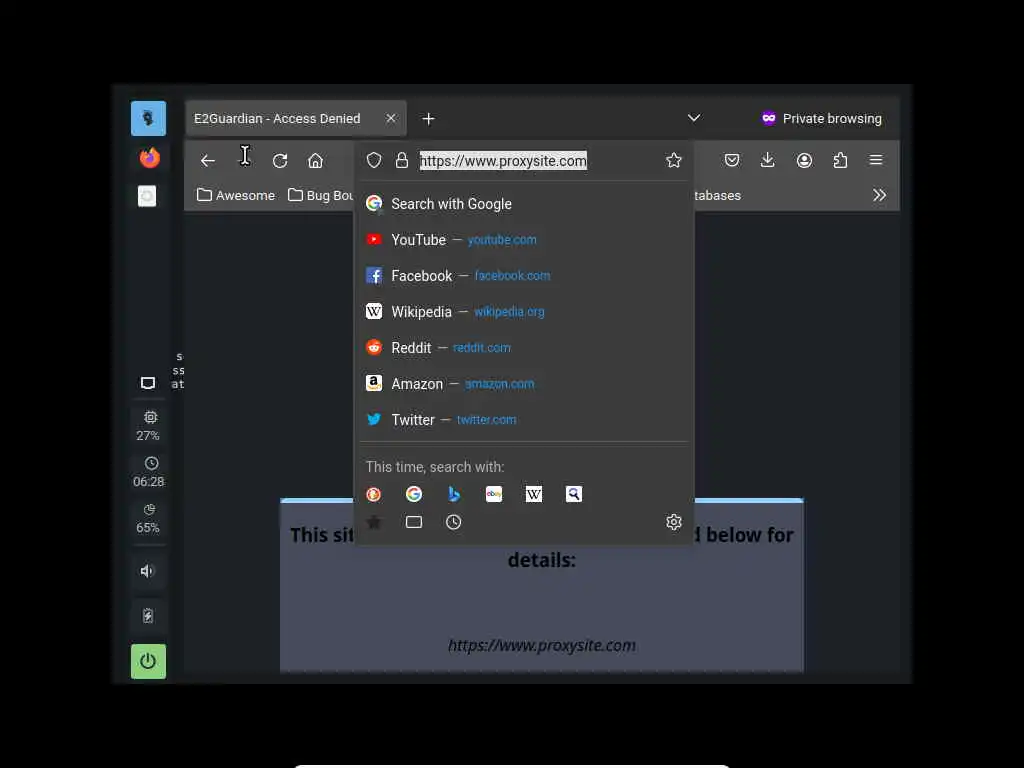Click the padlock site security icon
Image resolution: width=1024 pixels, height=768 pixels.
pyautogui.click(x=402, y=161)
